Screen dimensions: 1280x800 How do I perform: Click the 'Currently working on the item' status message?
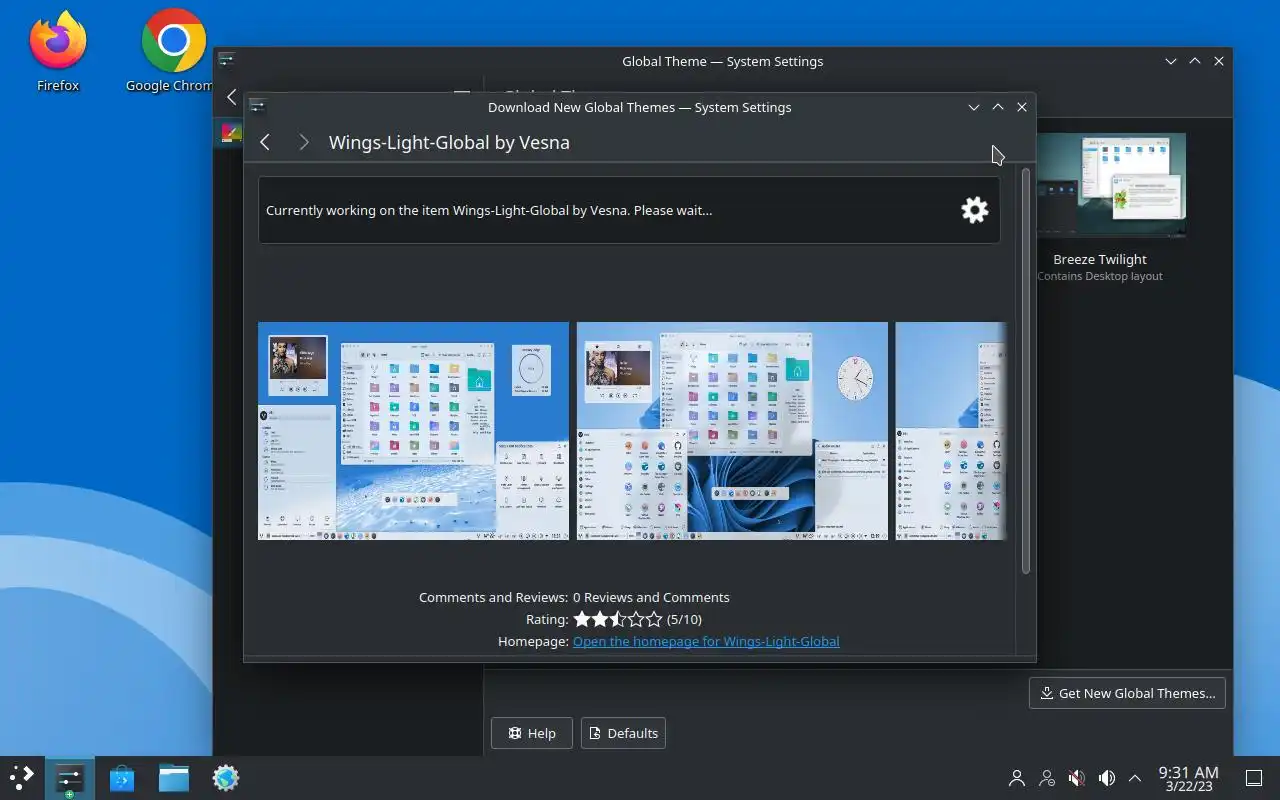pyautogui.click(x=489, y=210)
